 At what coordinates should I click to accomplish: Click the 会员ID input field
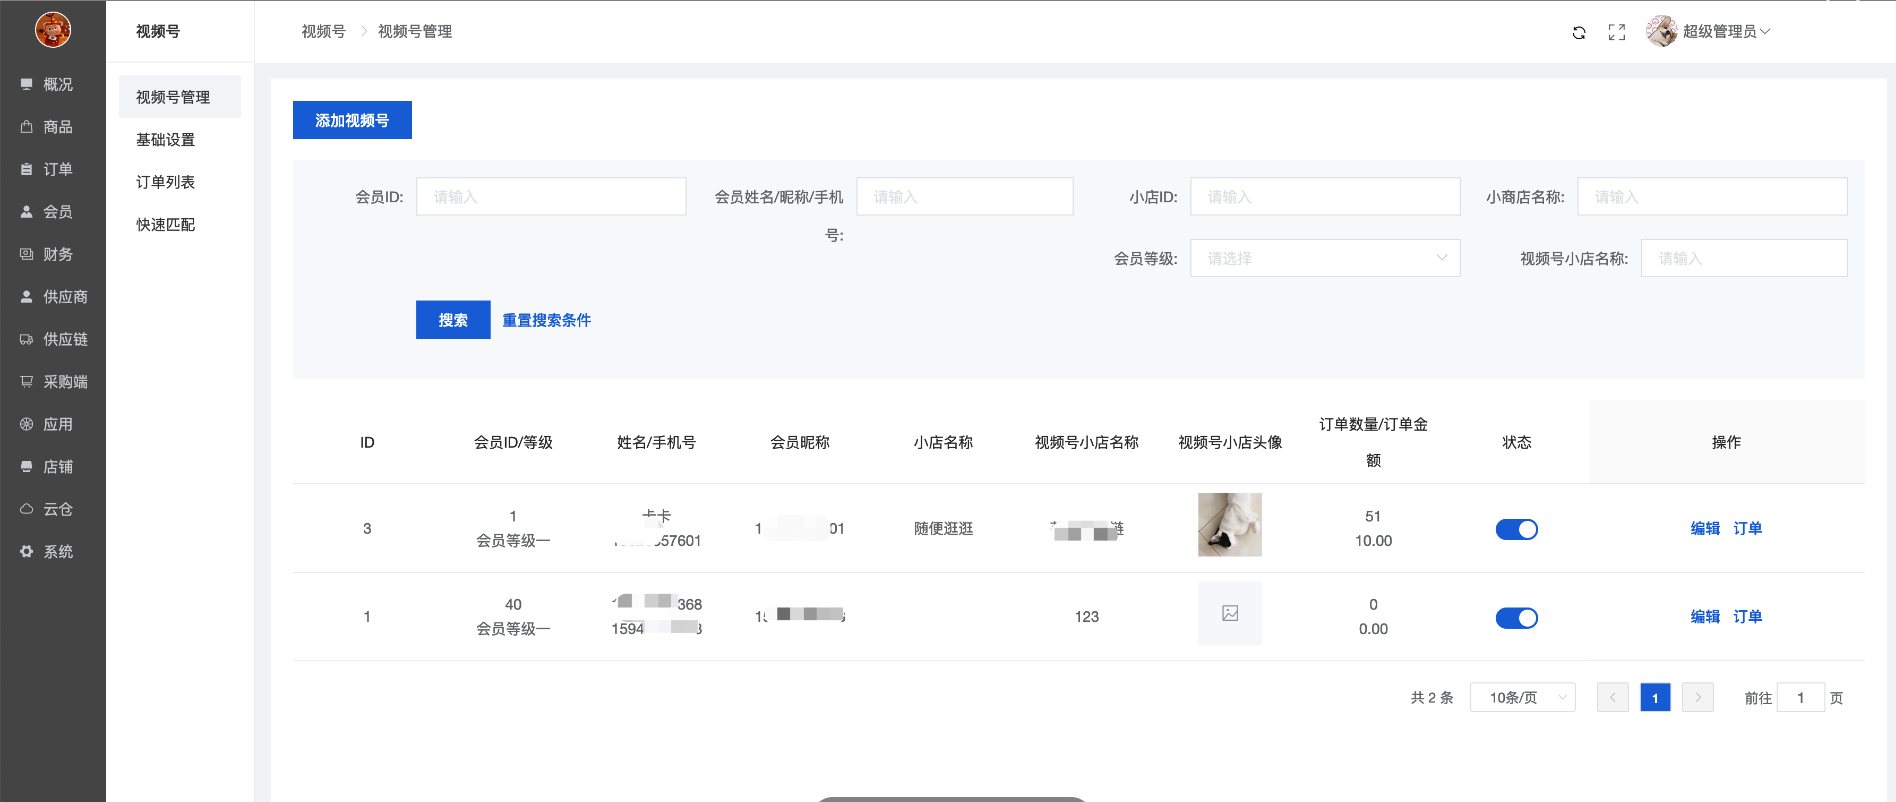(551, 197)
